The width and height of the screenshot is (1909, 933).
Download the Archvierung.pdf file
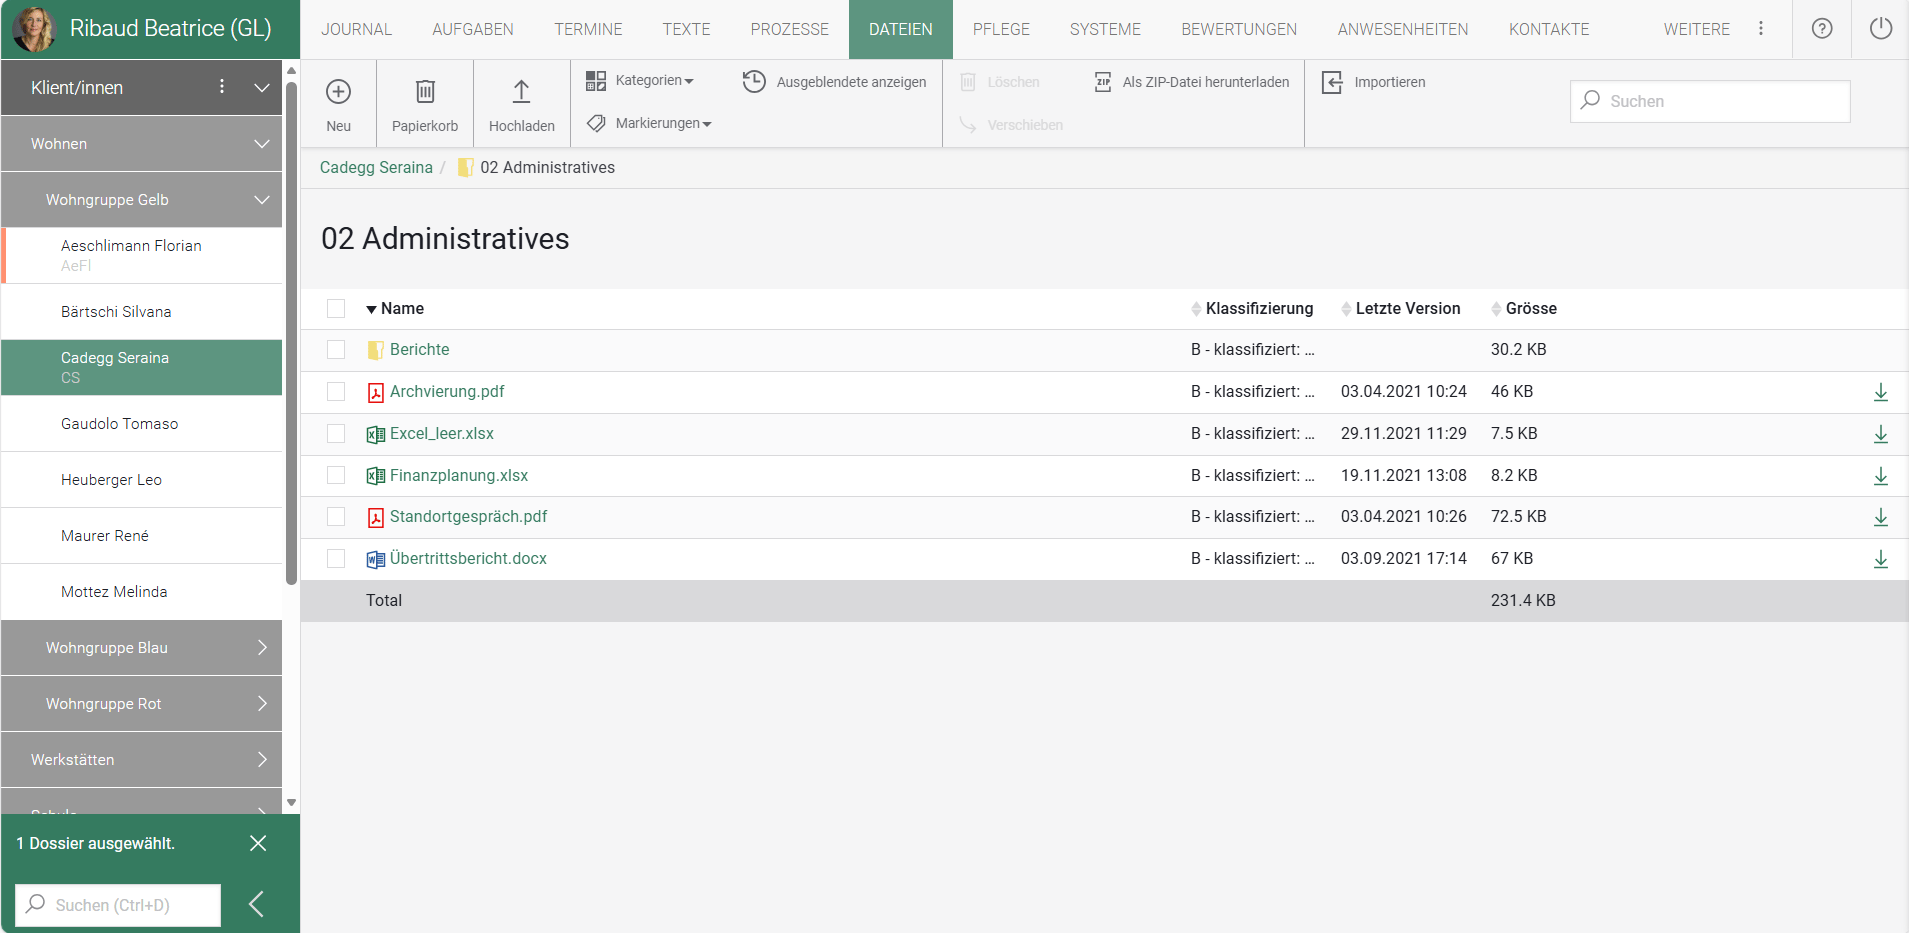(x=1880, y=392)
